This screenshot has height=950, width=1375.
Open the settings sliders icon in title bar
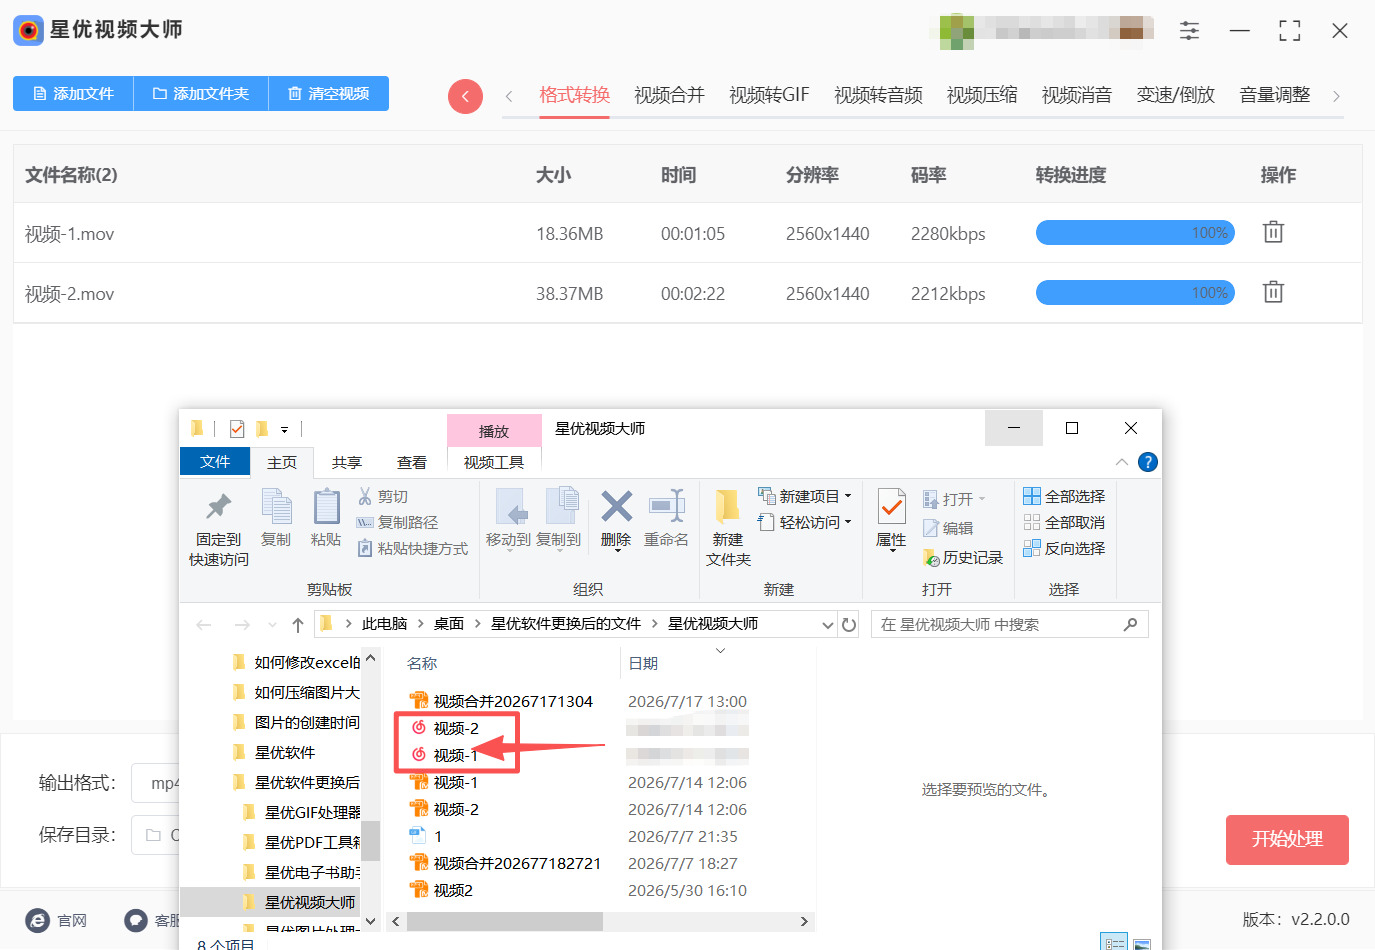tap(1189, 30)
